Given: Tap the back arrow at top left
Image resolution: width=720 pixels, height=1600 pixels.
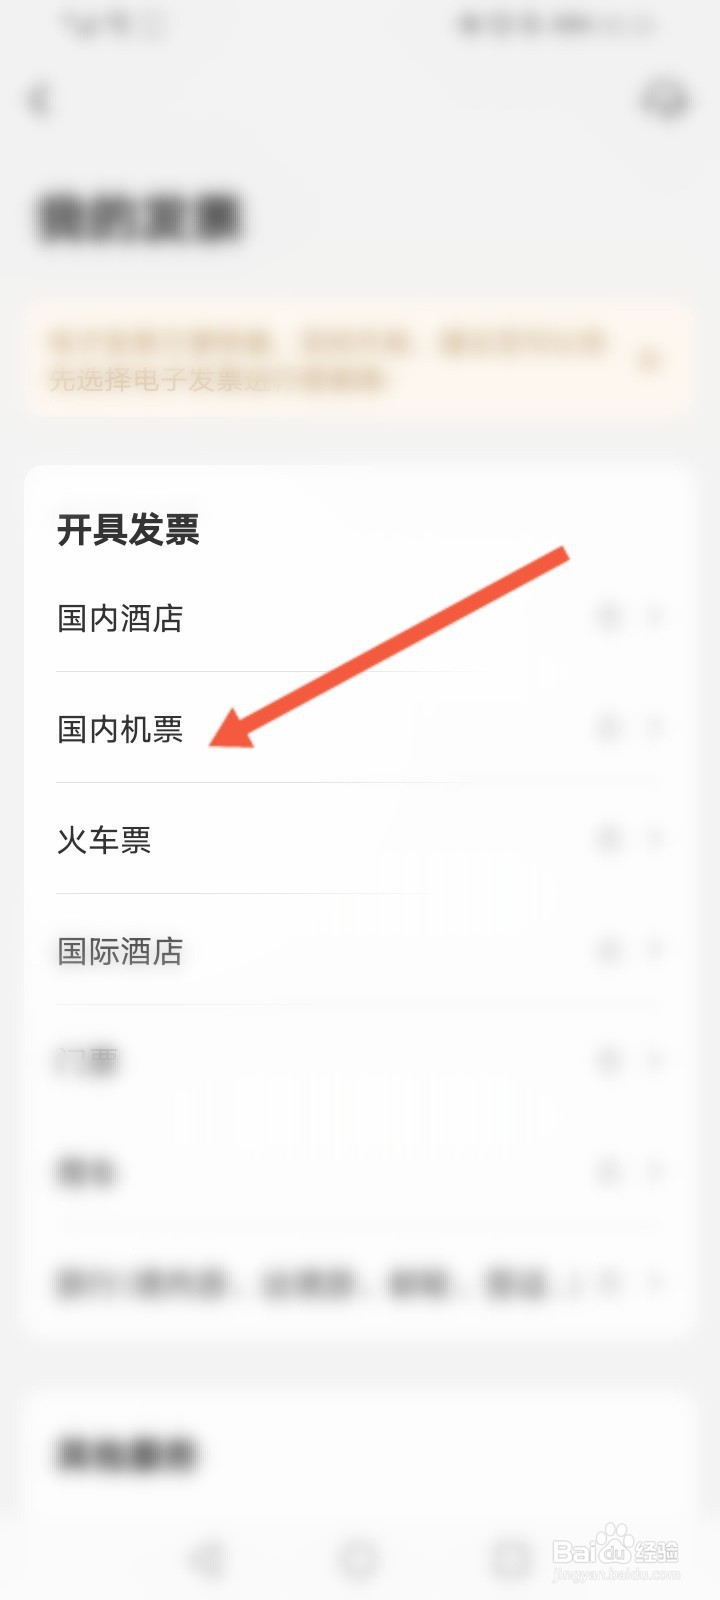Looking at the screenshot, I should click(40, 100).
